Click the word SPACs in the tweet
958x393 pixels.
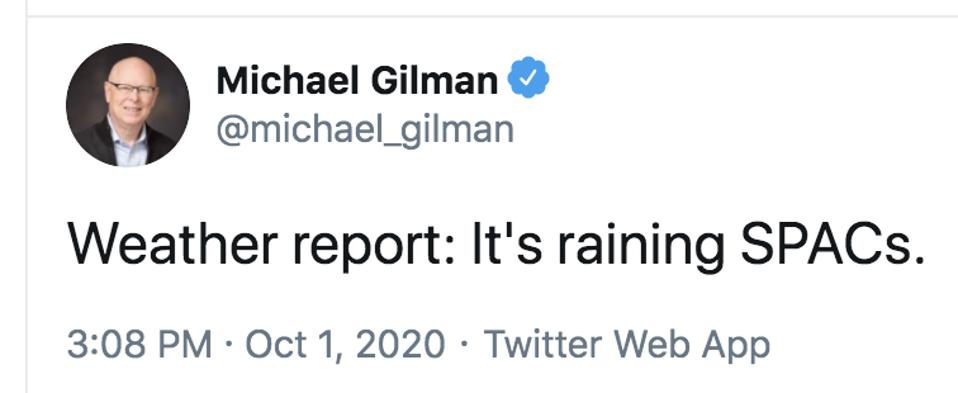click(x=833, y=243)
